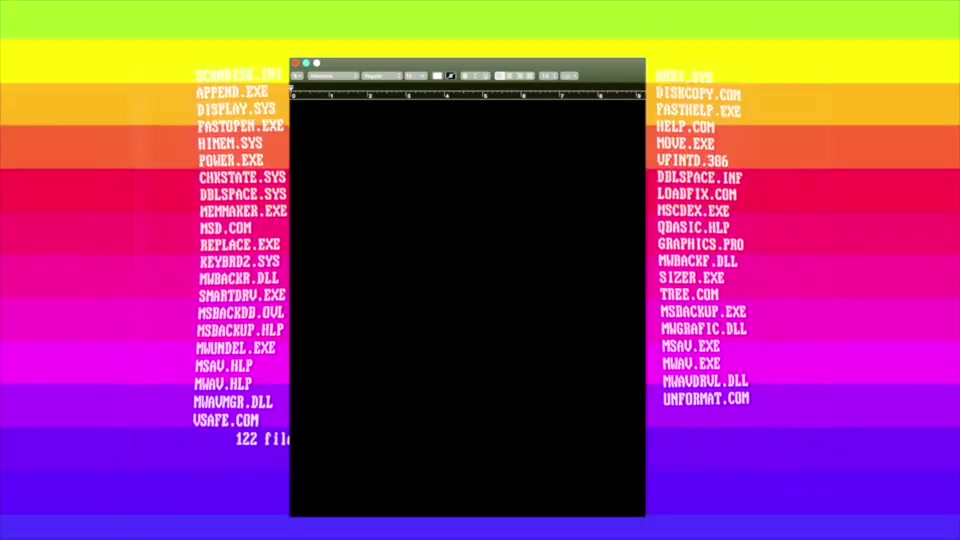
Task: Click MSBACKUP.HLP file name
Action: [x=241, y=331]
